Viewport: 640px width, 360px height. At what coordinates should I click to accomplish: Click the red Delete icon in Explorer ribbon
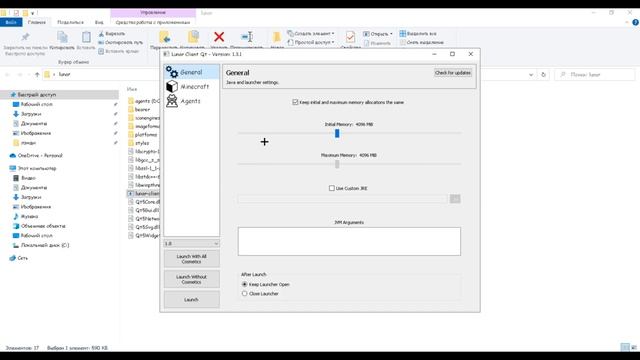pos(219,37)
